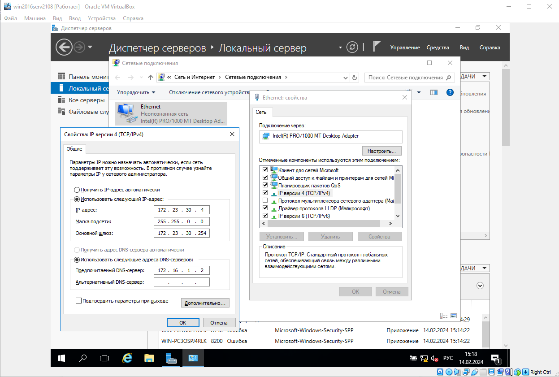Click the preferred DNS server field
The height and width of the screenshot is (377, 559).
[x=181, y=270]
